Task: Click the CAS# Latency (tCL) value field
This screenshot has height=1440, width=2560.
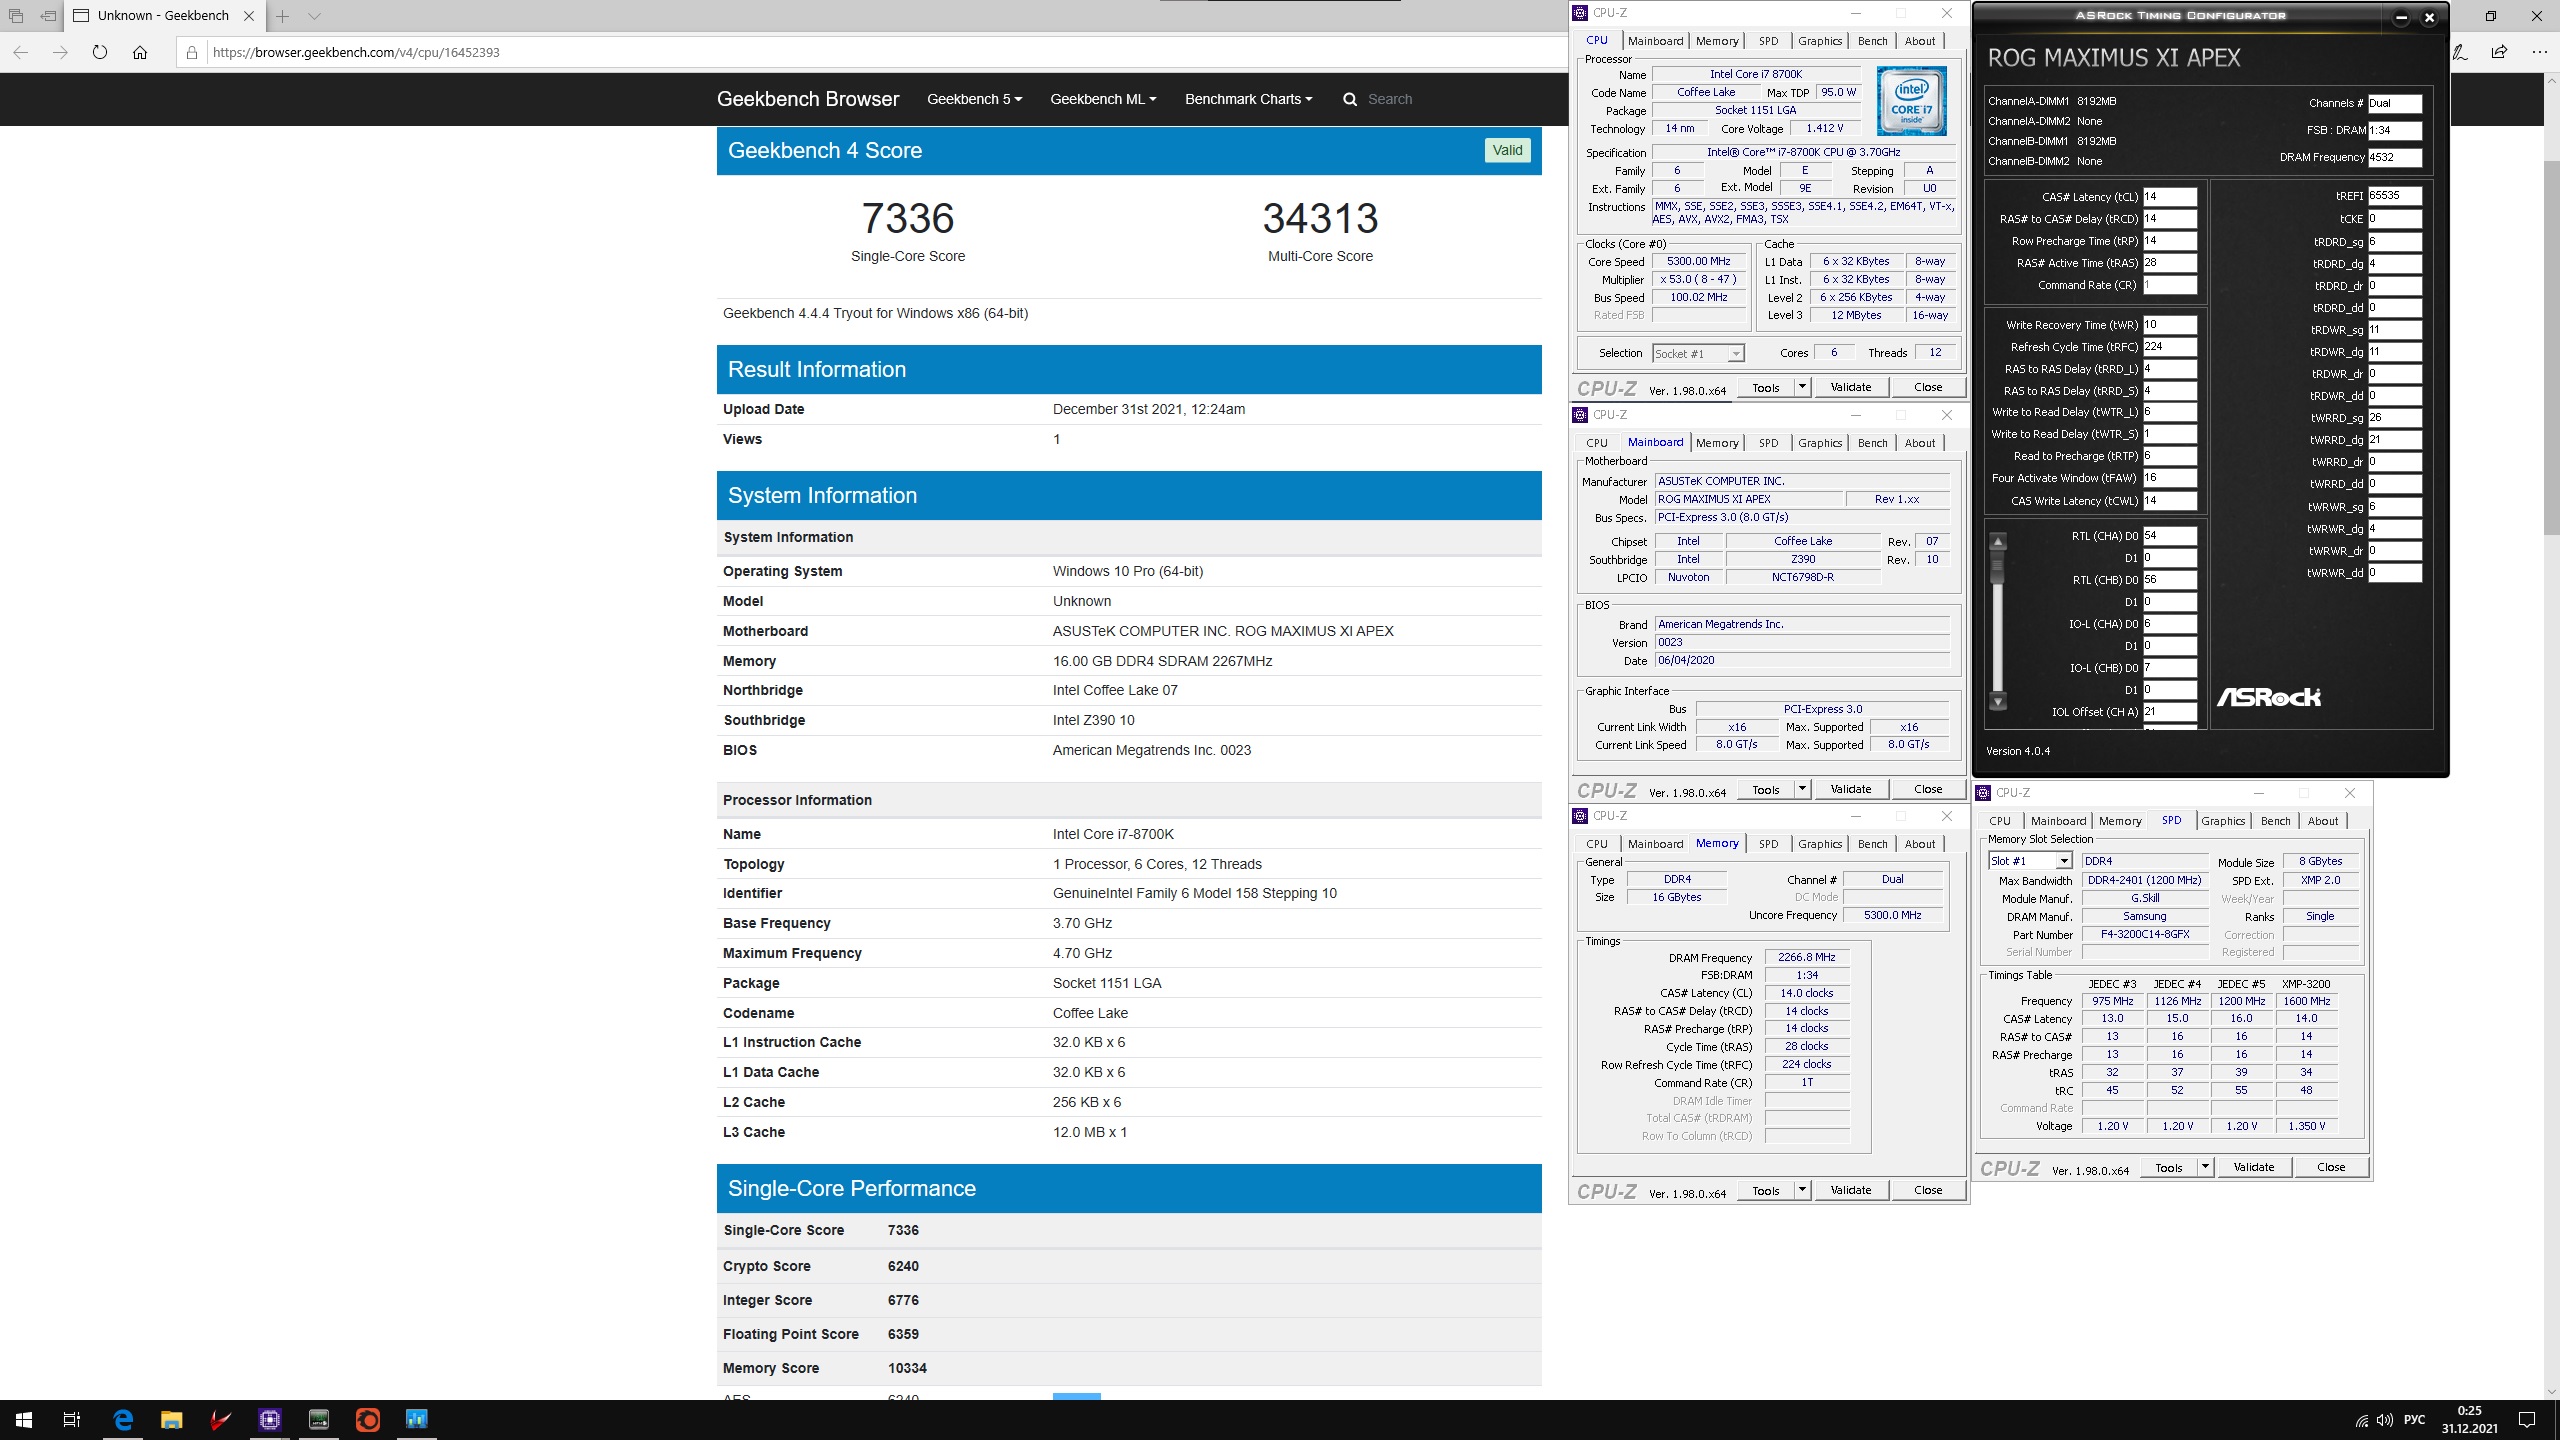Action: click(2169, 197)
